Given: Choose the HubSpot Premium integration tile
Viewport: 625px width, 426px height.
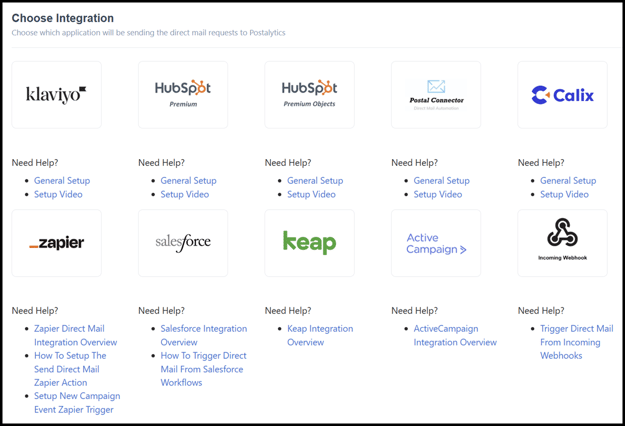Looking at the screenshot, I should click(183, 95).
